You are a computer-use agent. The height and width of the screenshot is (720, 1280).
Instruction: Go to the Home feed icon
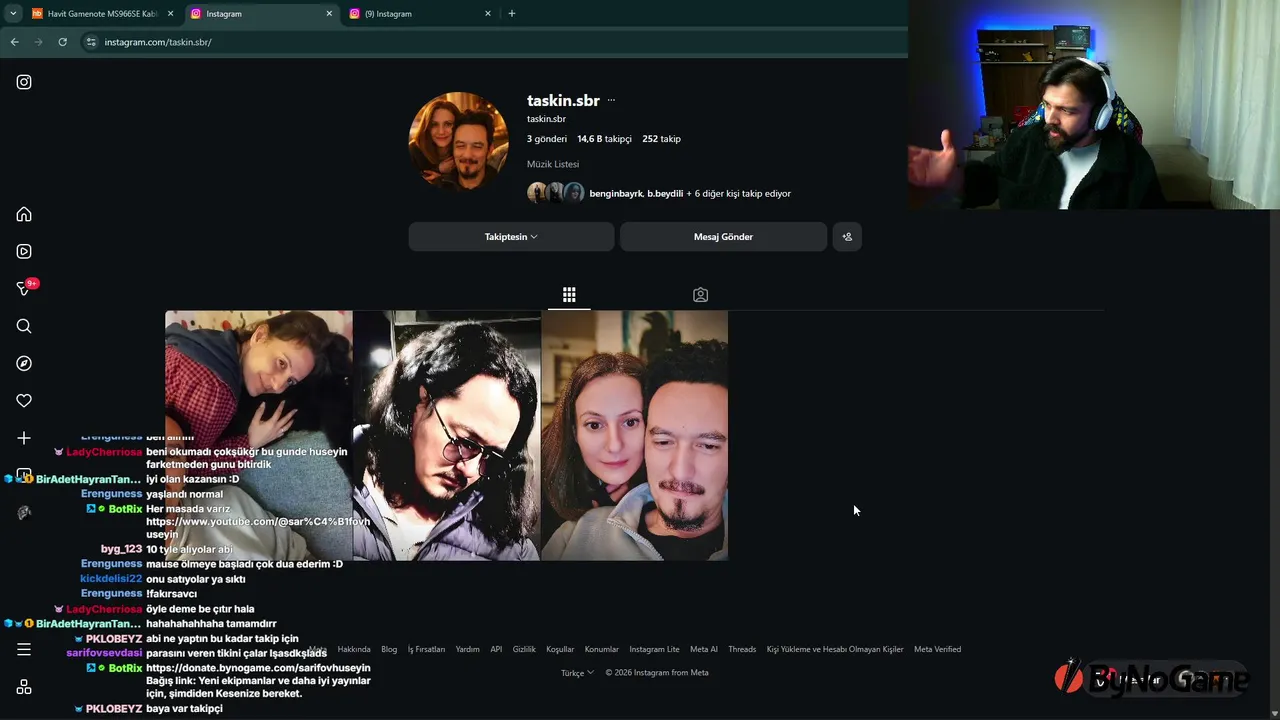(x=24, y=214)
